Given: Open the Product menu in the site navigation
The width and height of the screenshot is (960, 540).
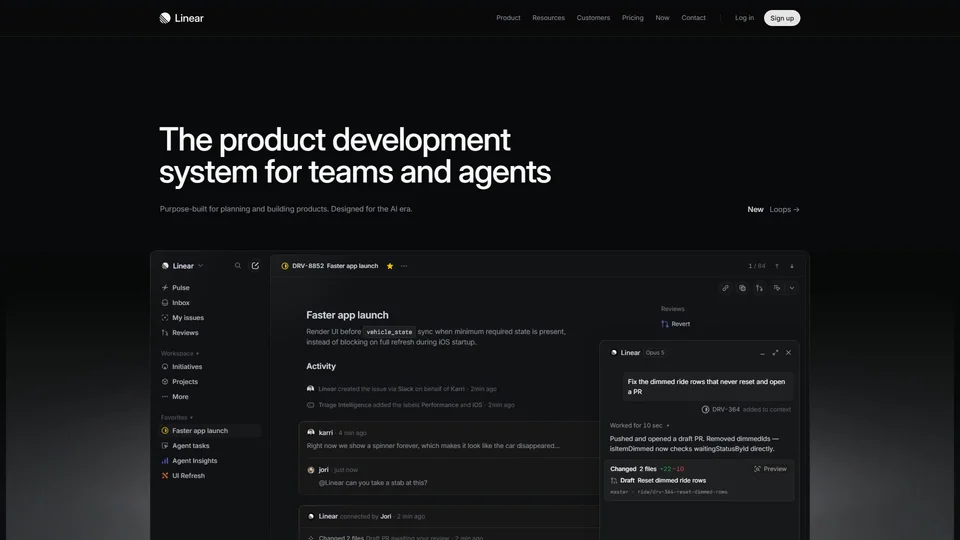Looking at the screenshot, I should click(508, 18).
